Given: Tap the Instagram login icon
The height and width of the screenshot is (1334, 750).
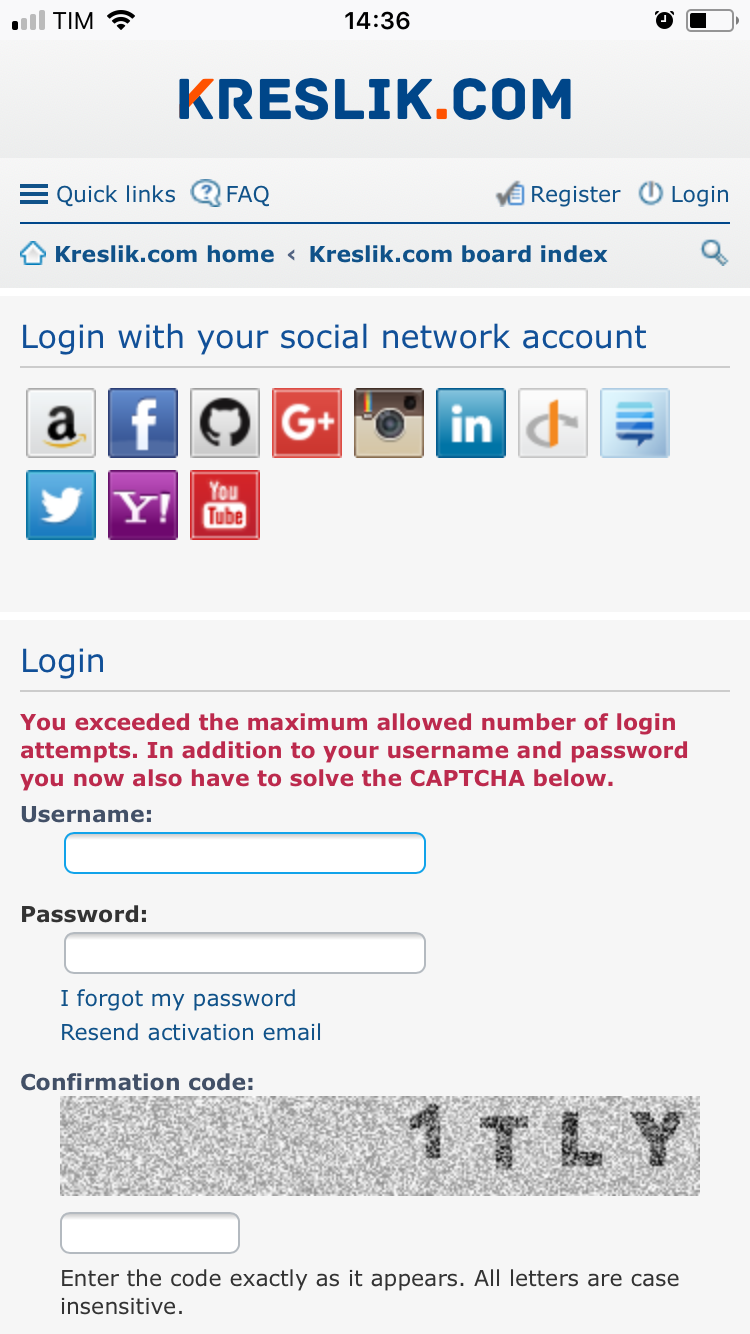Looking at the screenshot, I should pyautogui.click(x=389, y=423).
